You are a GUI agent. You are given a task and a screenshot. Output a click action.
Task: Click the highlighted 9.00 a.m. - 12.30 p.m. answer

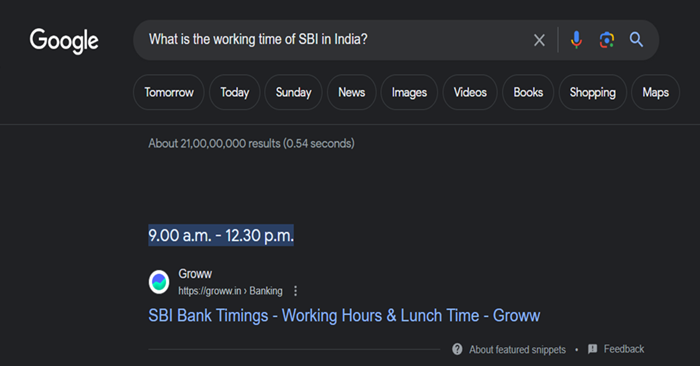coord(221,235)
